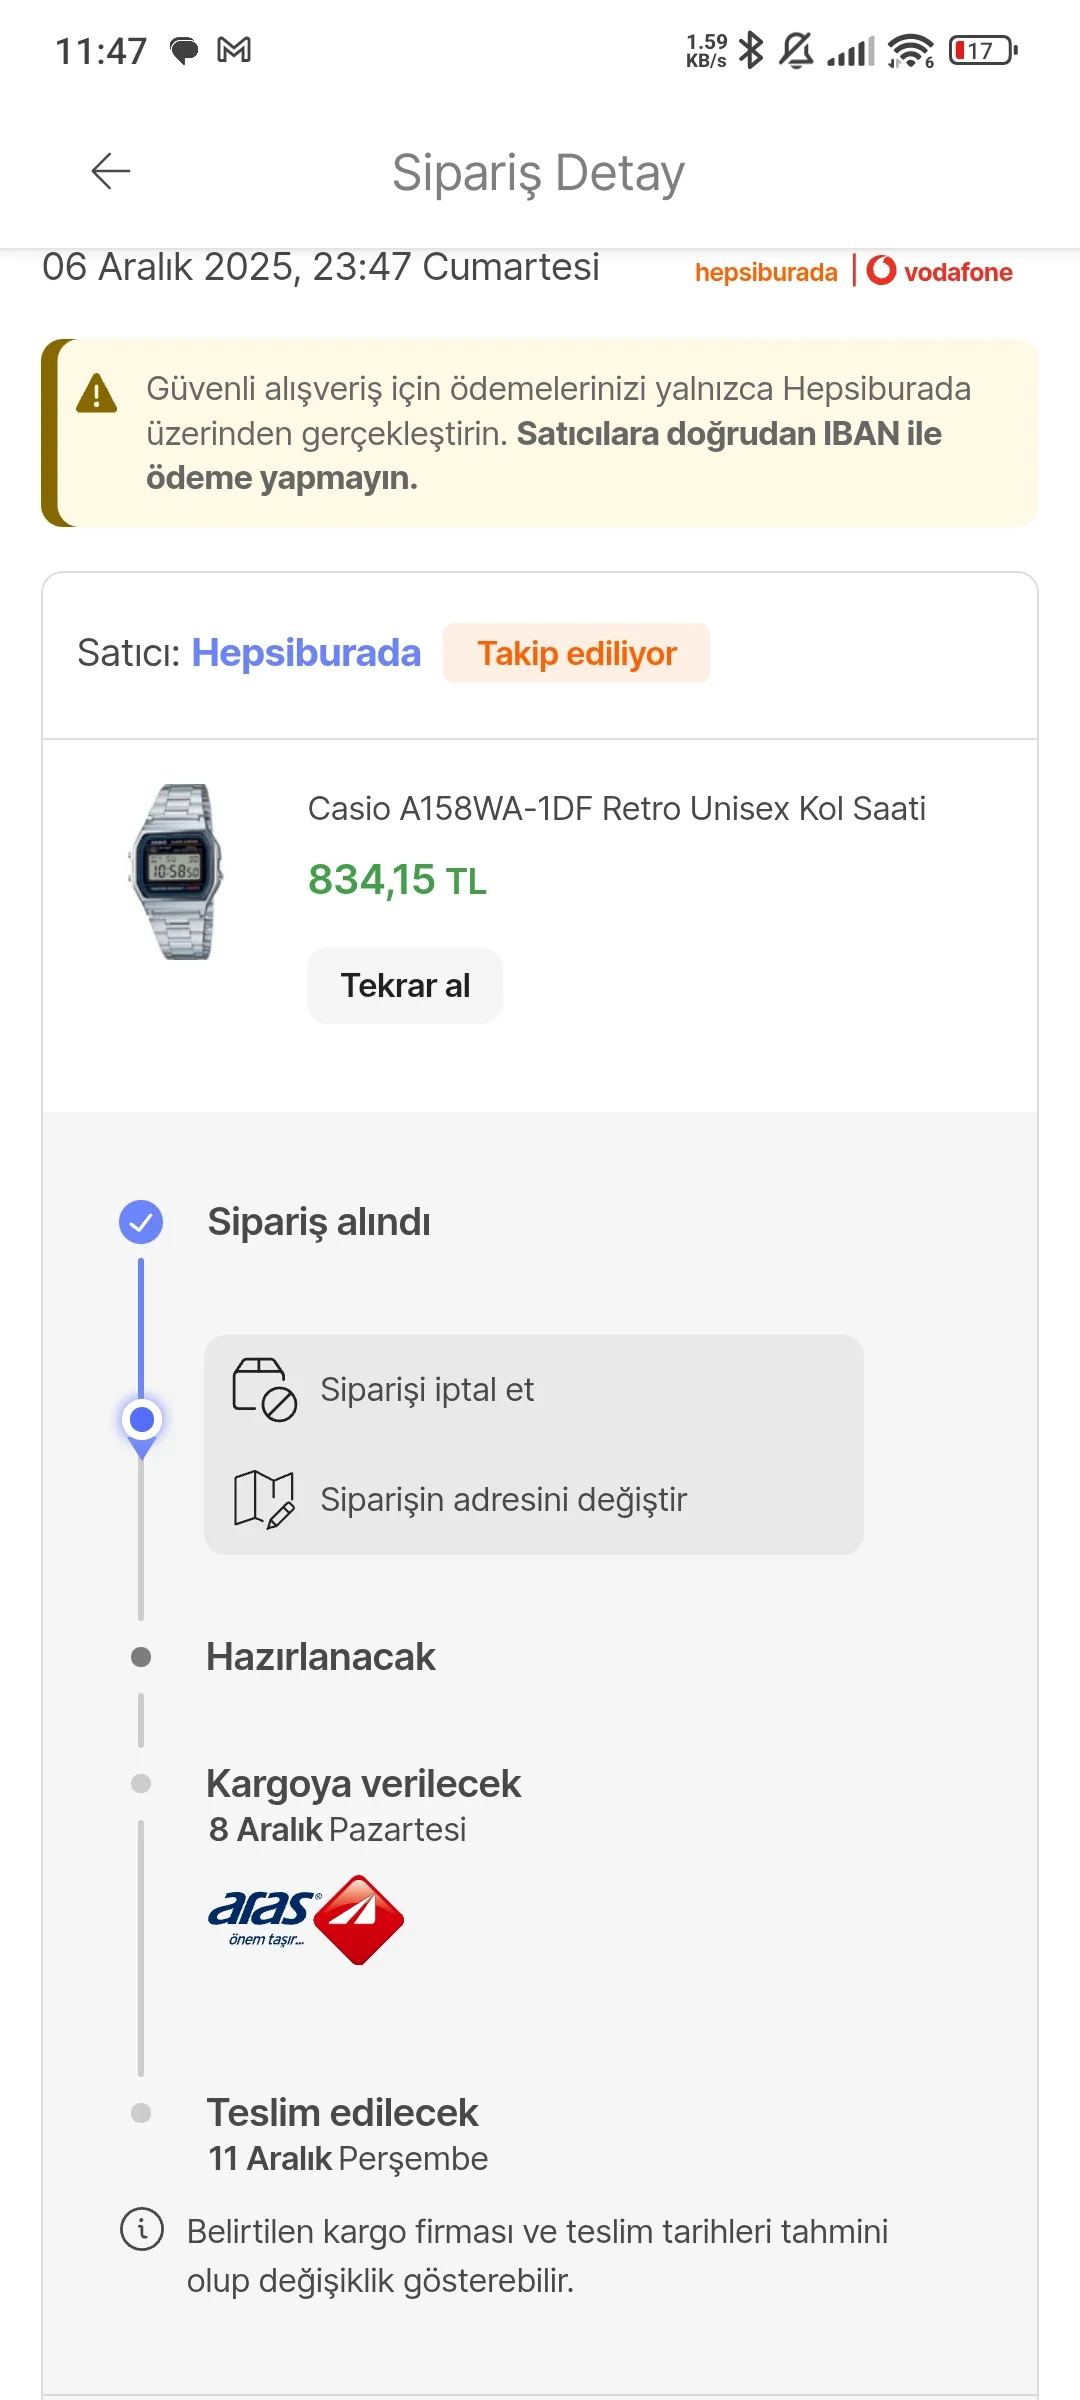Tap the Aras Kargo logo
This screenshot has height=2400, width=1080.
pos(305,1919)
